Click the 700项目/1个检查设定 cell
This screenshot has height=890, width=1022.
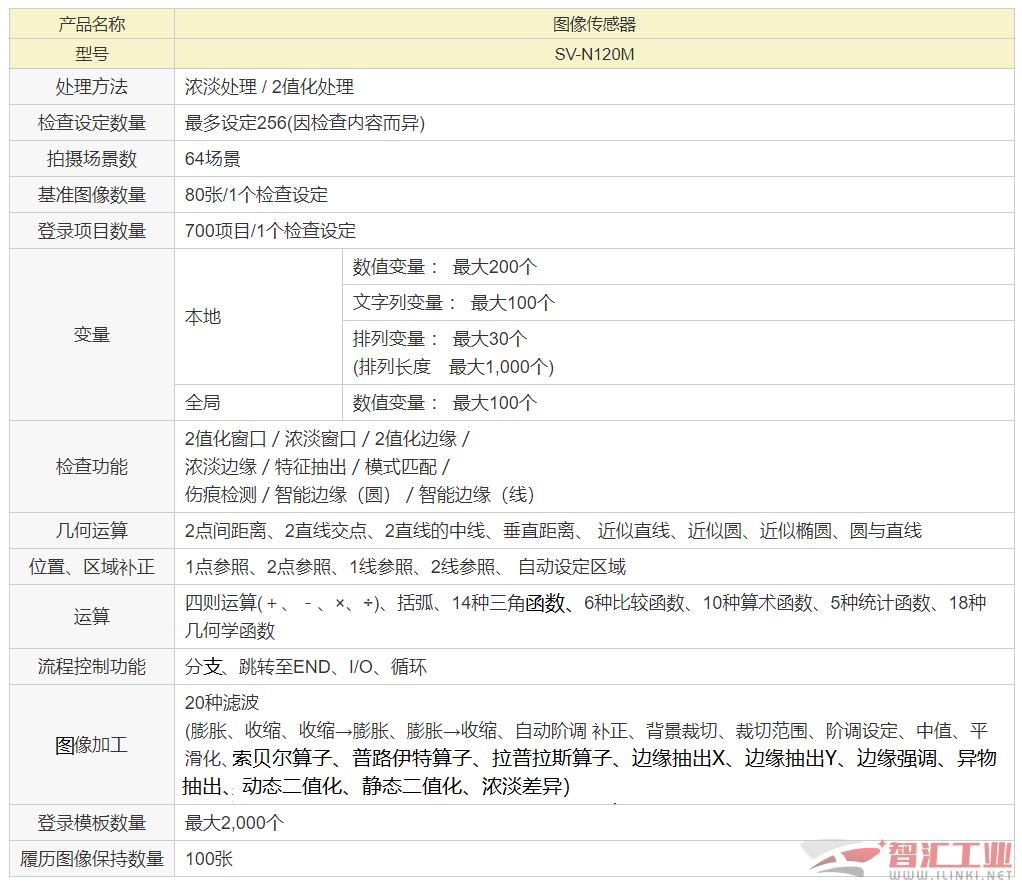[270, 231]
